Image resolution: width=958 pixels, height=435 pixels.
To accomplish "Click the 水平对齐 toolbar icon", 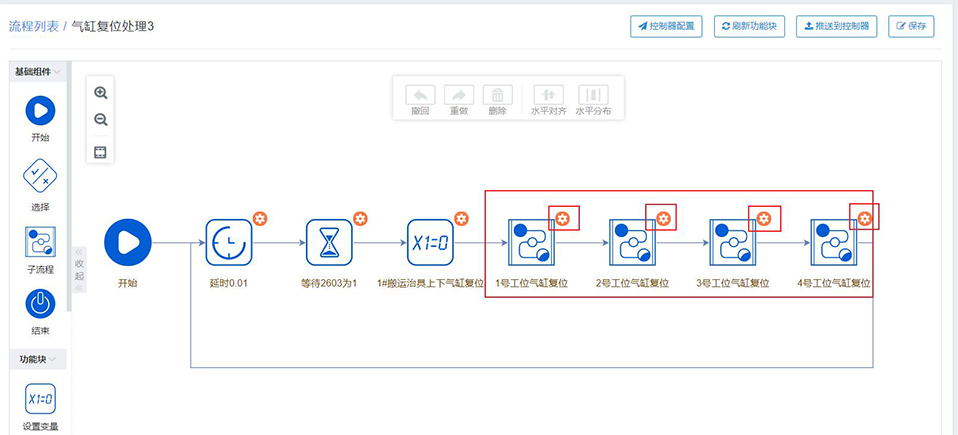I will point(549,95).
